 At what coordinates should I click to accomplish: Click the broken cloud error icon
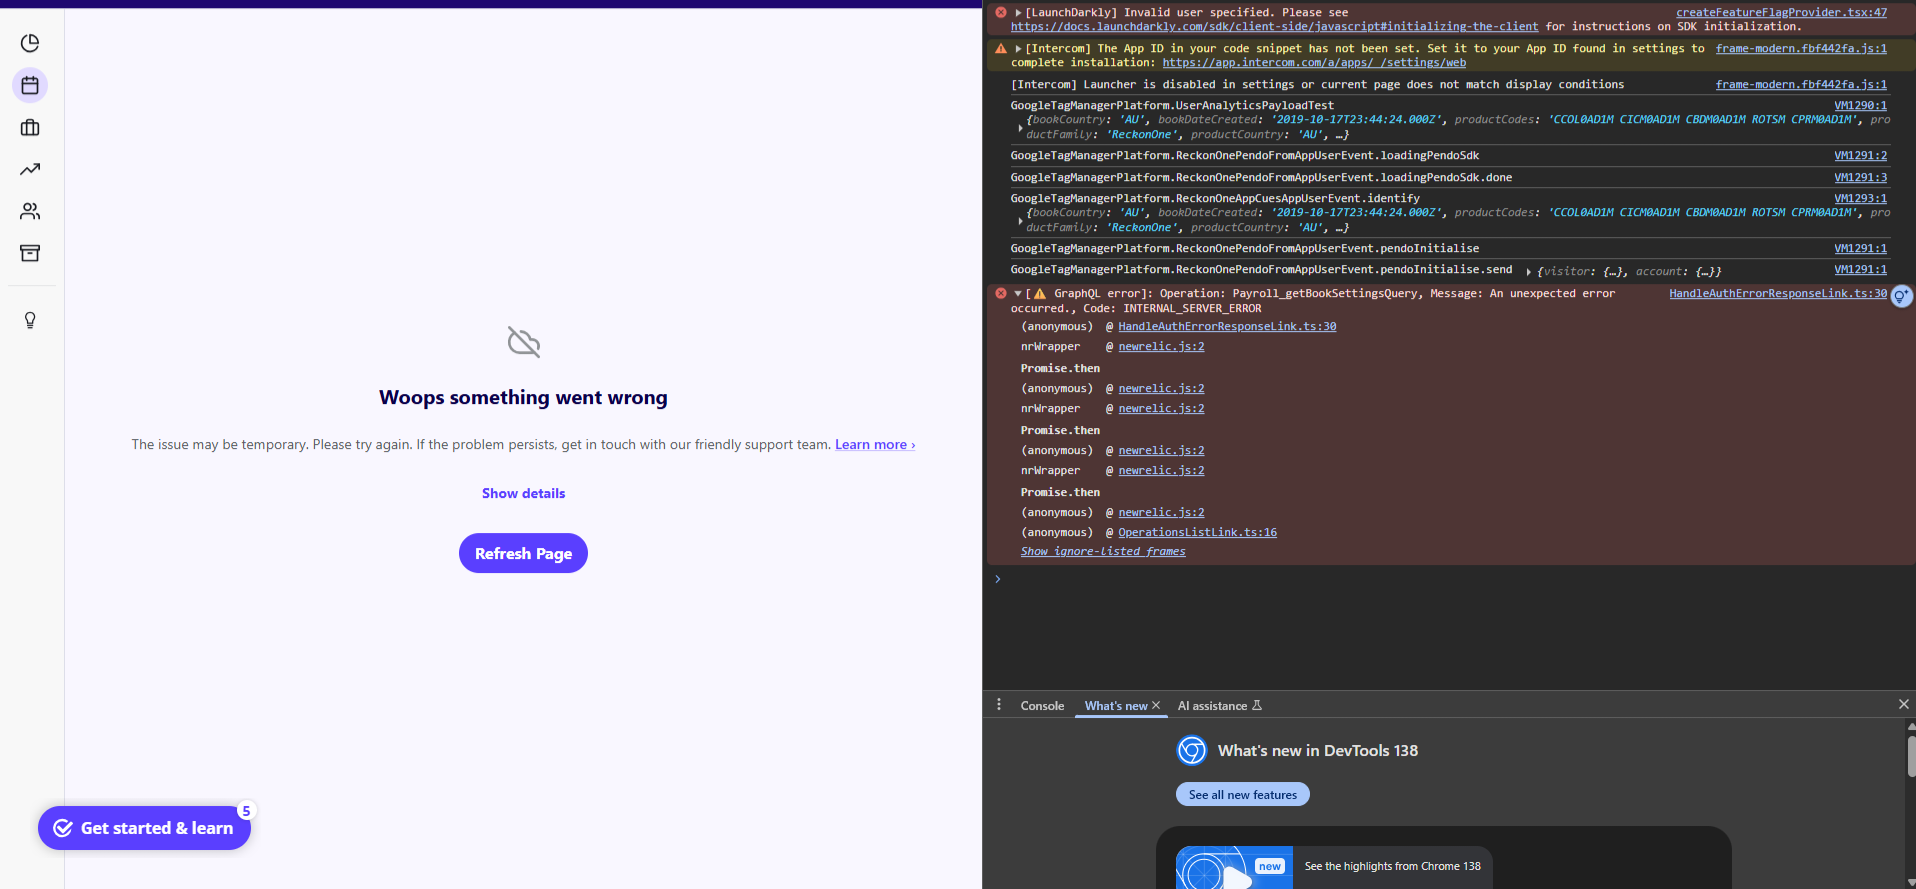(x=523, y=342)
